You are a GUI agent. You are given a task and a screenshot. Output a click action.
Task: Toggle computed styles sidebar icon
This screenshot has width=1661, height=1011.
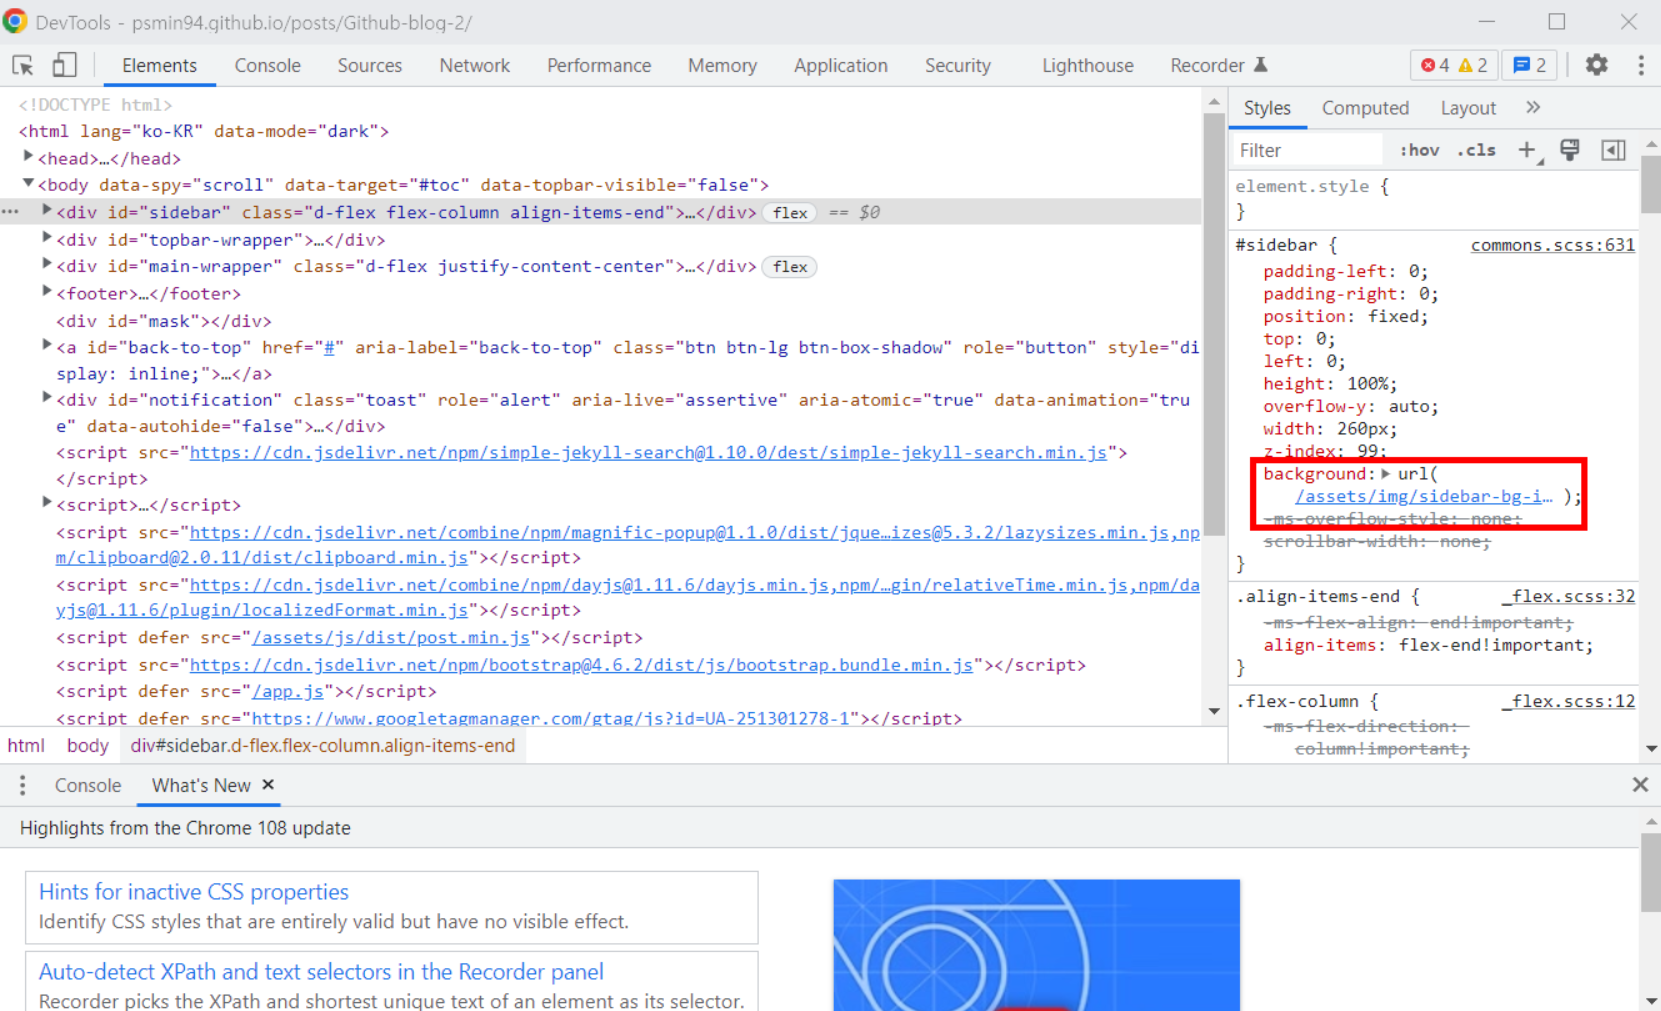(1613, 150)
